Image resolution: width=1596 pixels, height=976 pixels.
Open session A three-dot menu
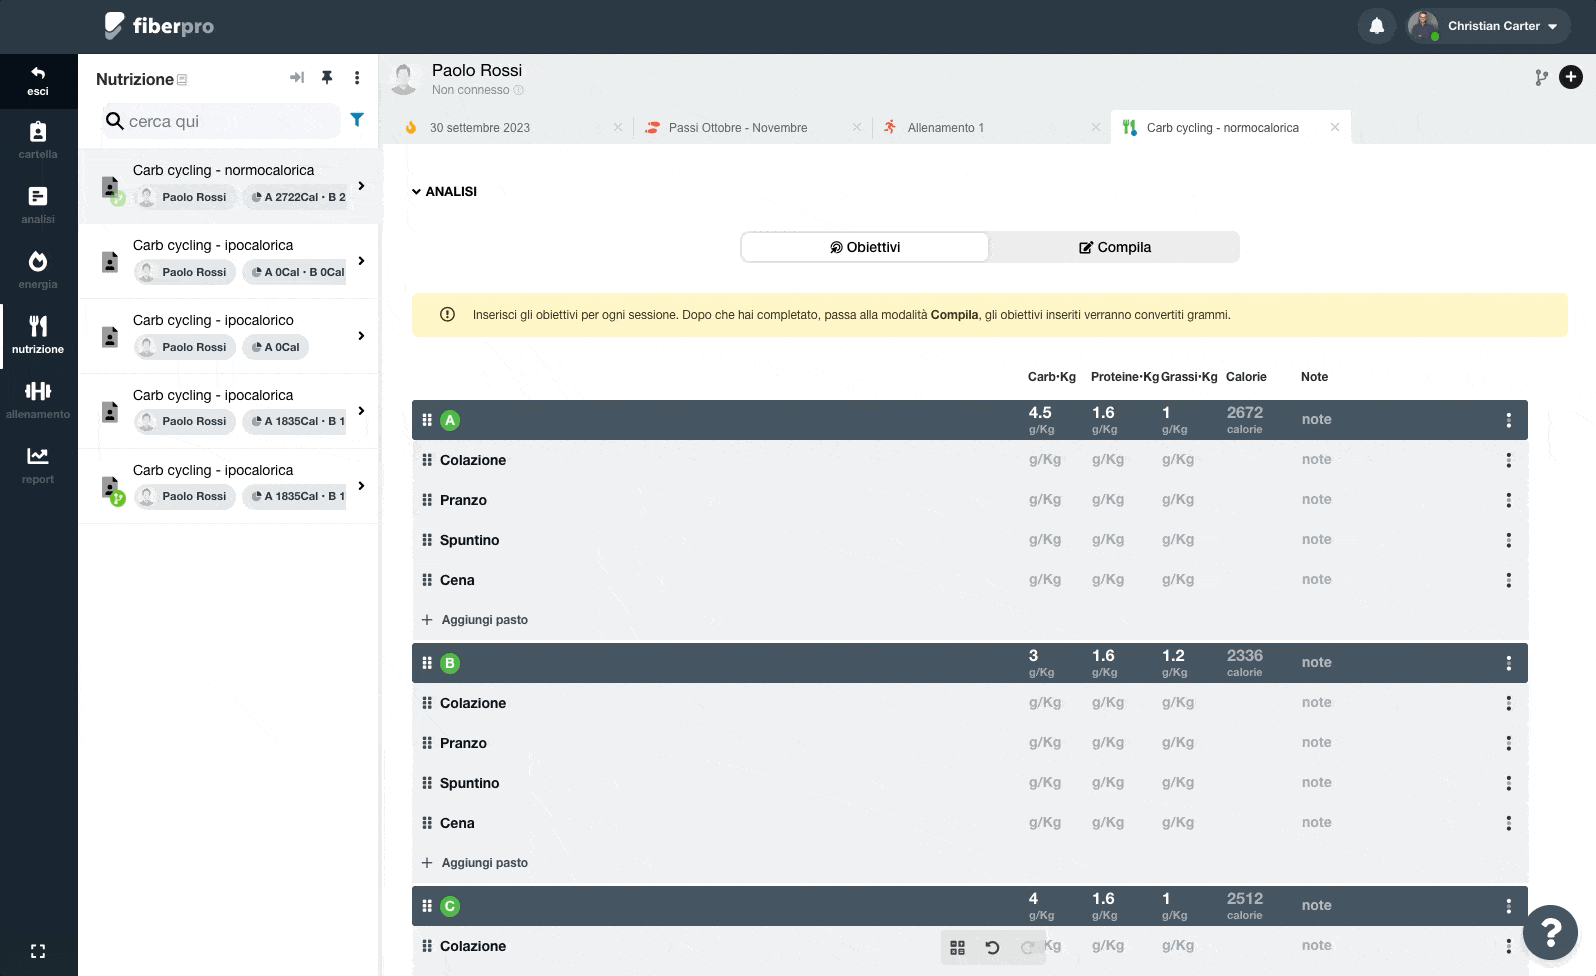click(1509, 420)
